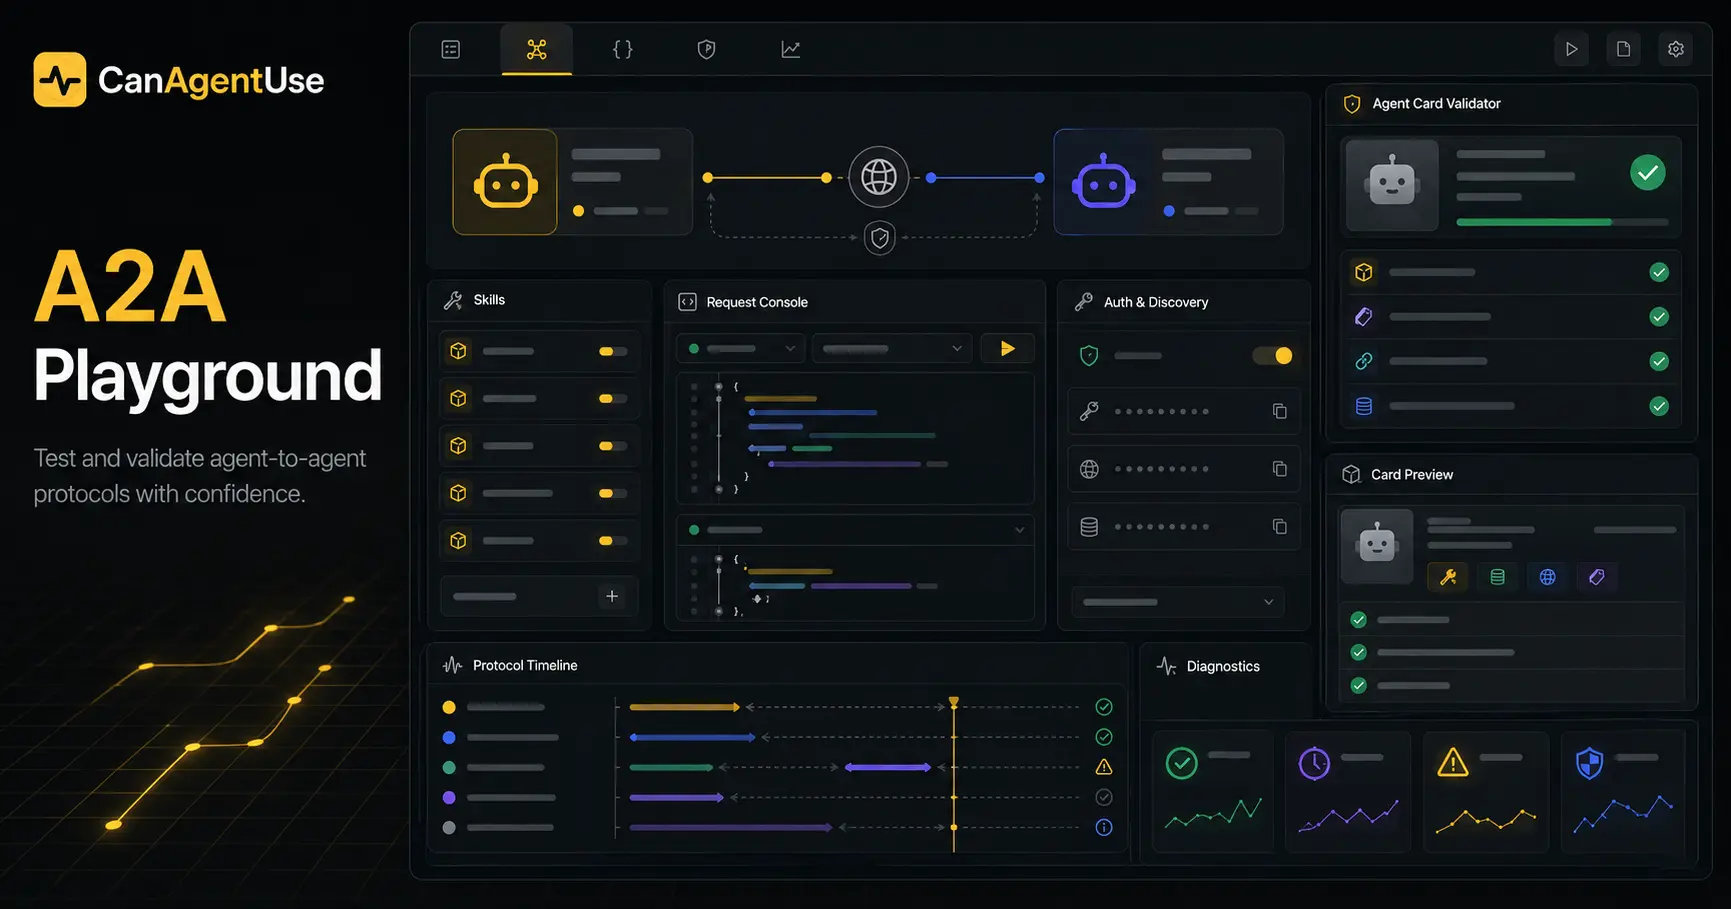Click the Protocol Timeline pulse icon

point(452,665)
